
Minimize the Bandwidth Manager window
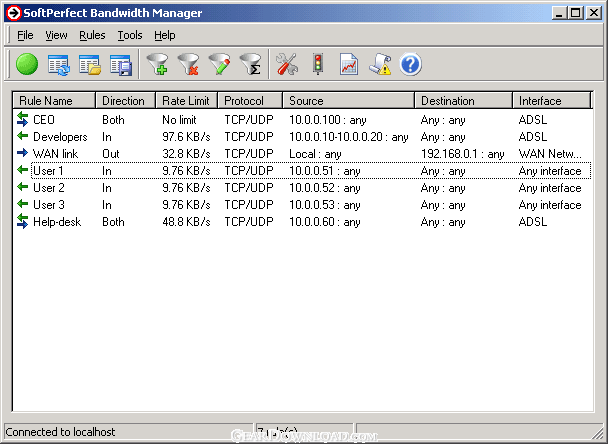pyautogui.click(x=559, y=13)
